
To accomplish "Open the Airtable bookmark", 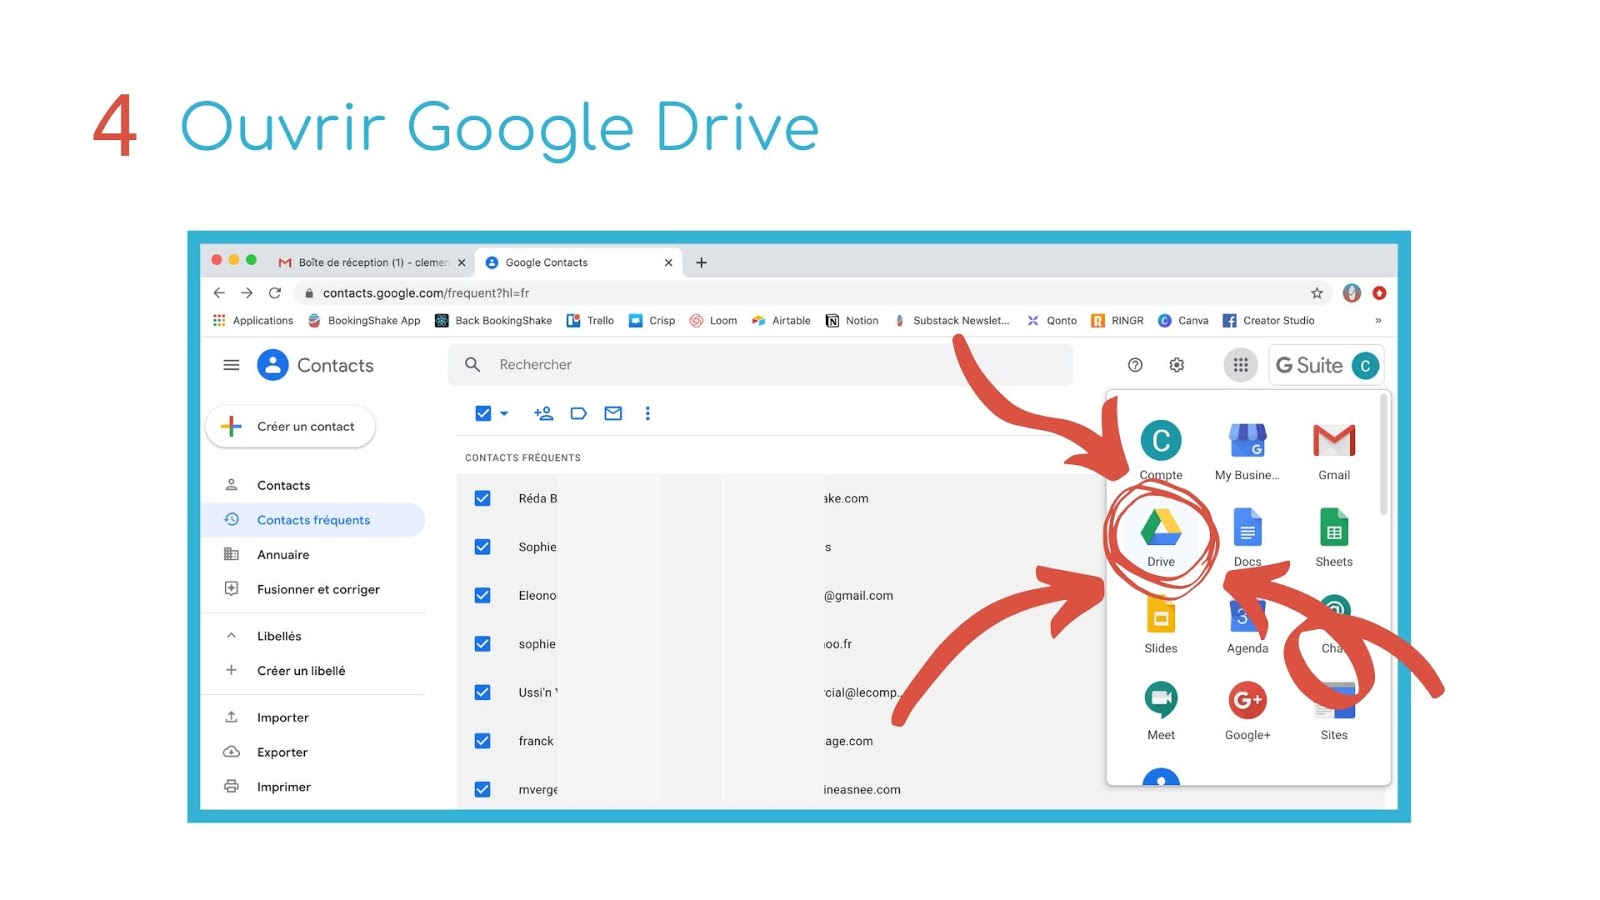I will 781,321.
